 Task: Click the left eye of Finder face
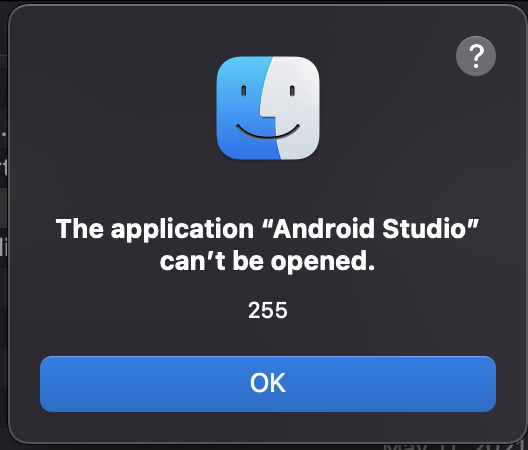(243, 91)
